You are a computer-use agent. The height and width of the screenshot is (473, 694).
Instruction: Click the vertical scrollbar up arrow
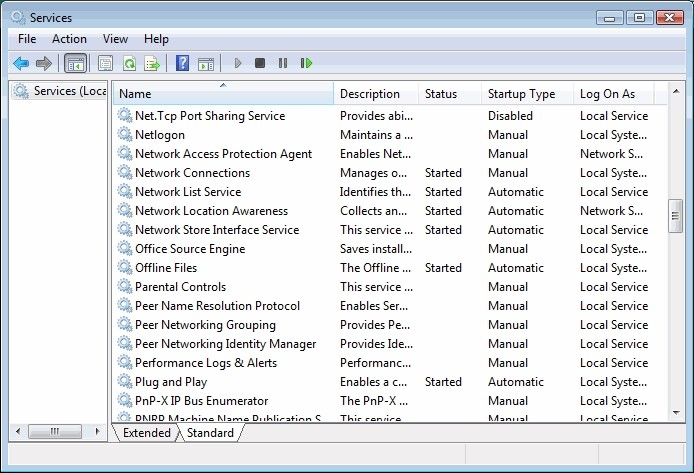pyautogui.click(x=676, y=91)
